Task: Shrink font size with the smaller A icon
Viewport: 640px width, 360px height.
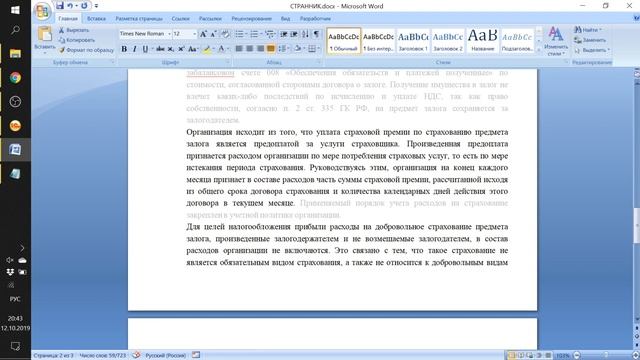Action: click(x=213, y=34)
